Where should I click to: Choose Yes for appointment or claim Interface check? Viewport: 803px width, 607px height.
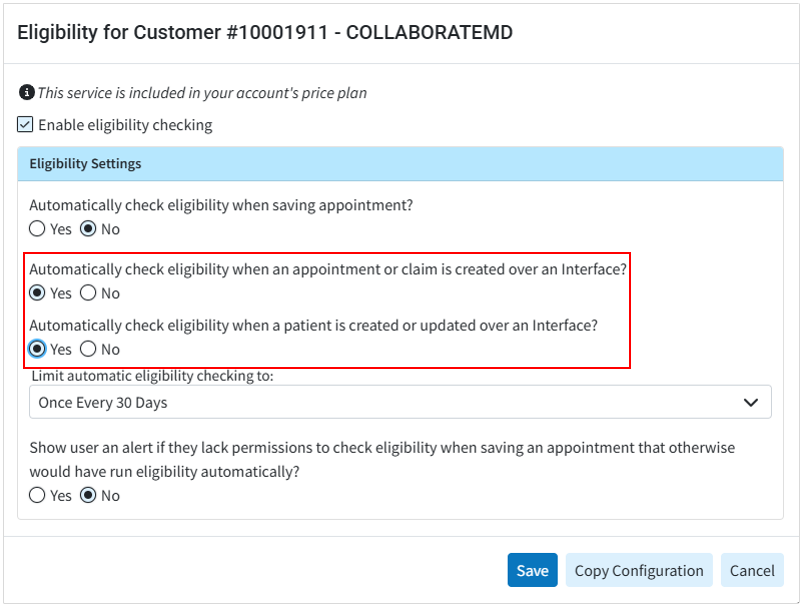pos(38,293)
